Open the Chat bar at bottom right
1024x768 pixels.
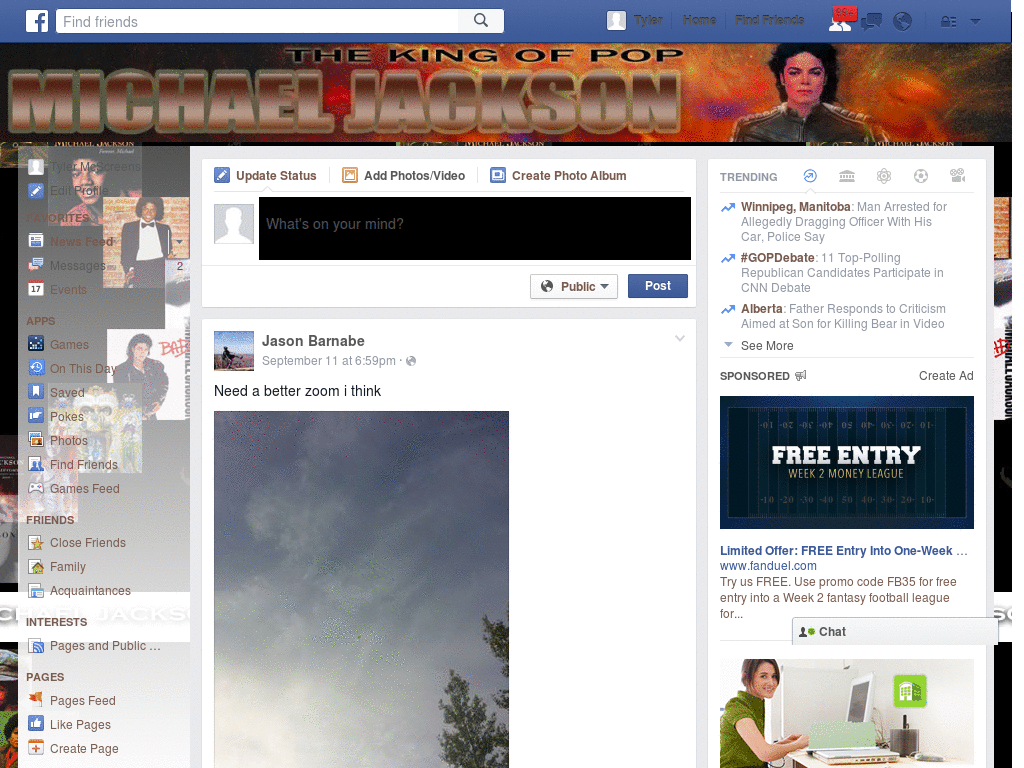click(x=828, y=631)
